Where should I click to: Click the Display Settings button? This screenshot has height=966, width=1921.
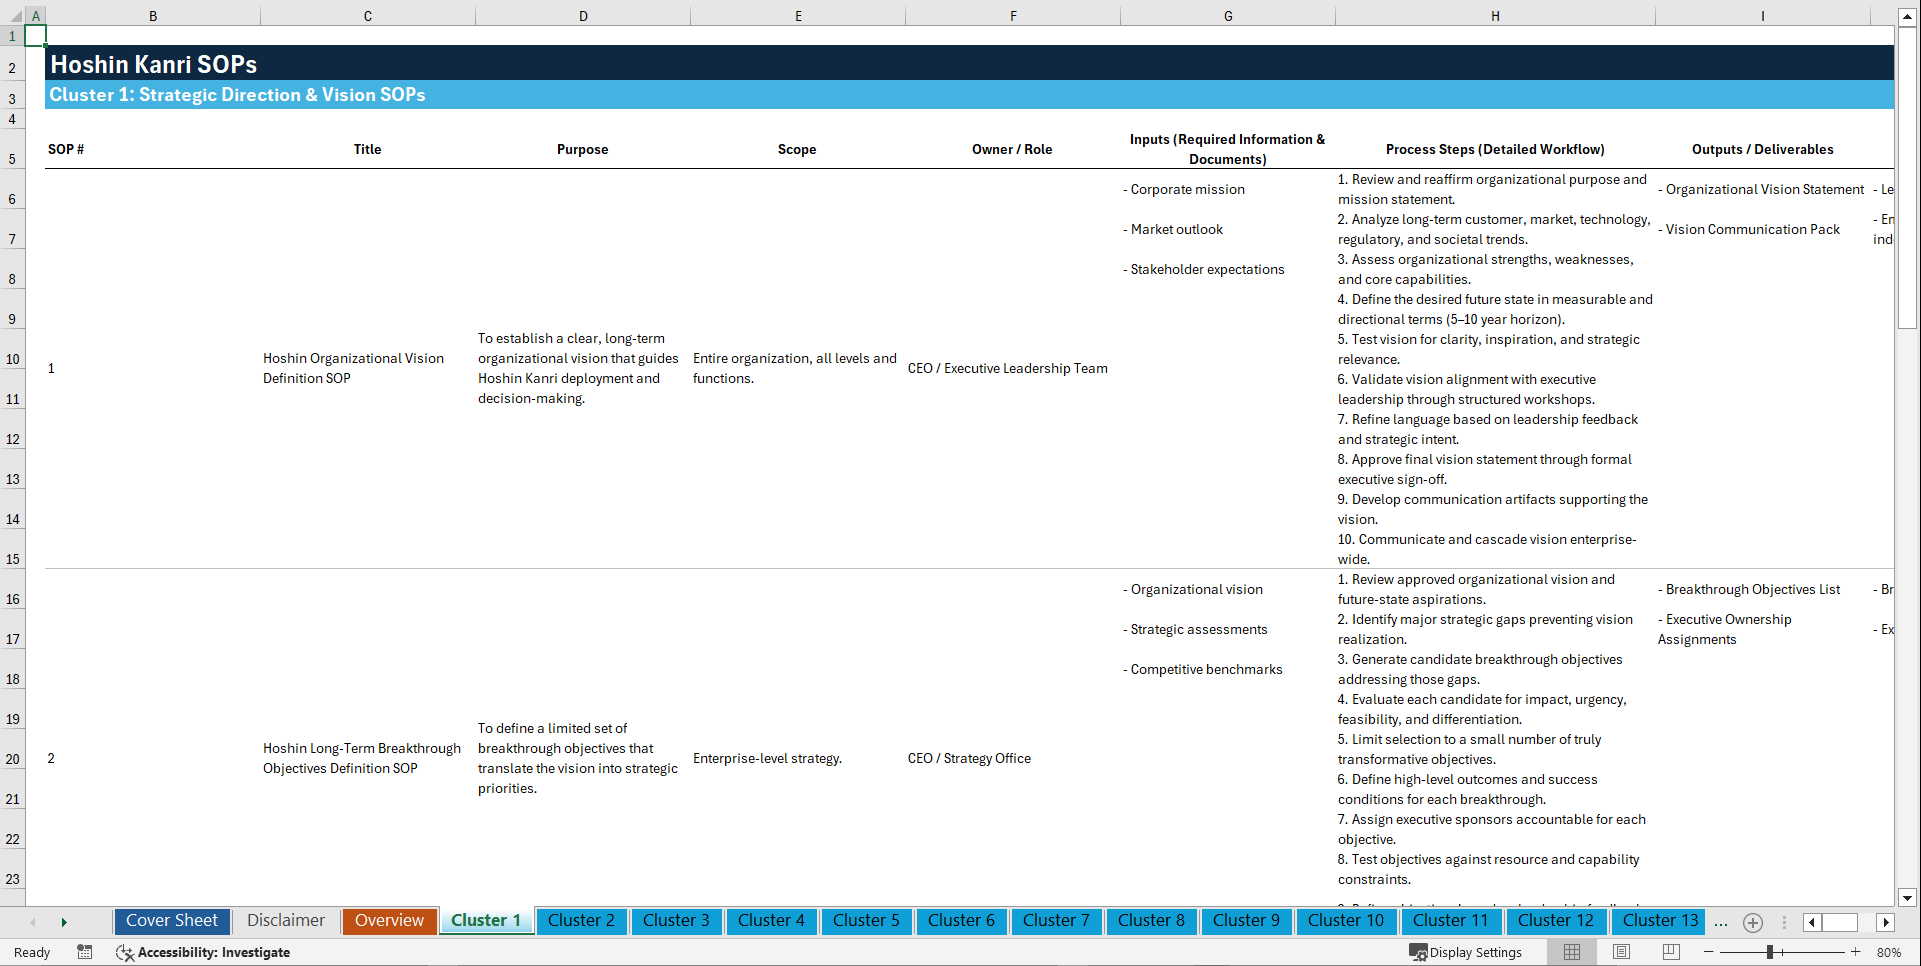pyautogui.click(x=1467, y=952)
